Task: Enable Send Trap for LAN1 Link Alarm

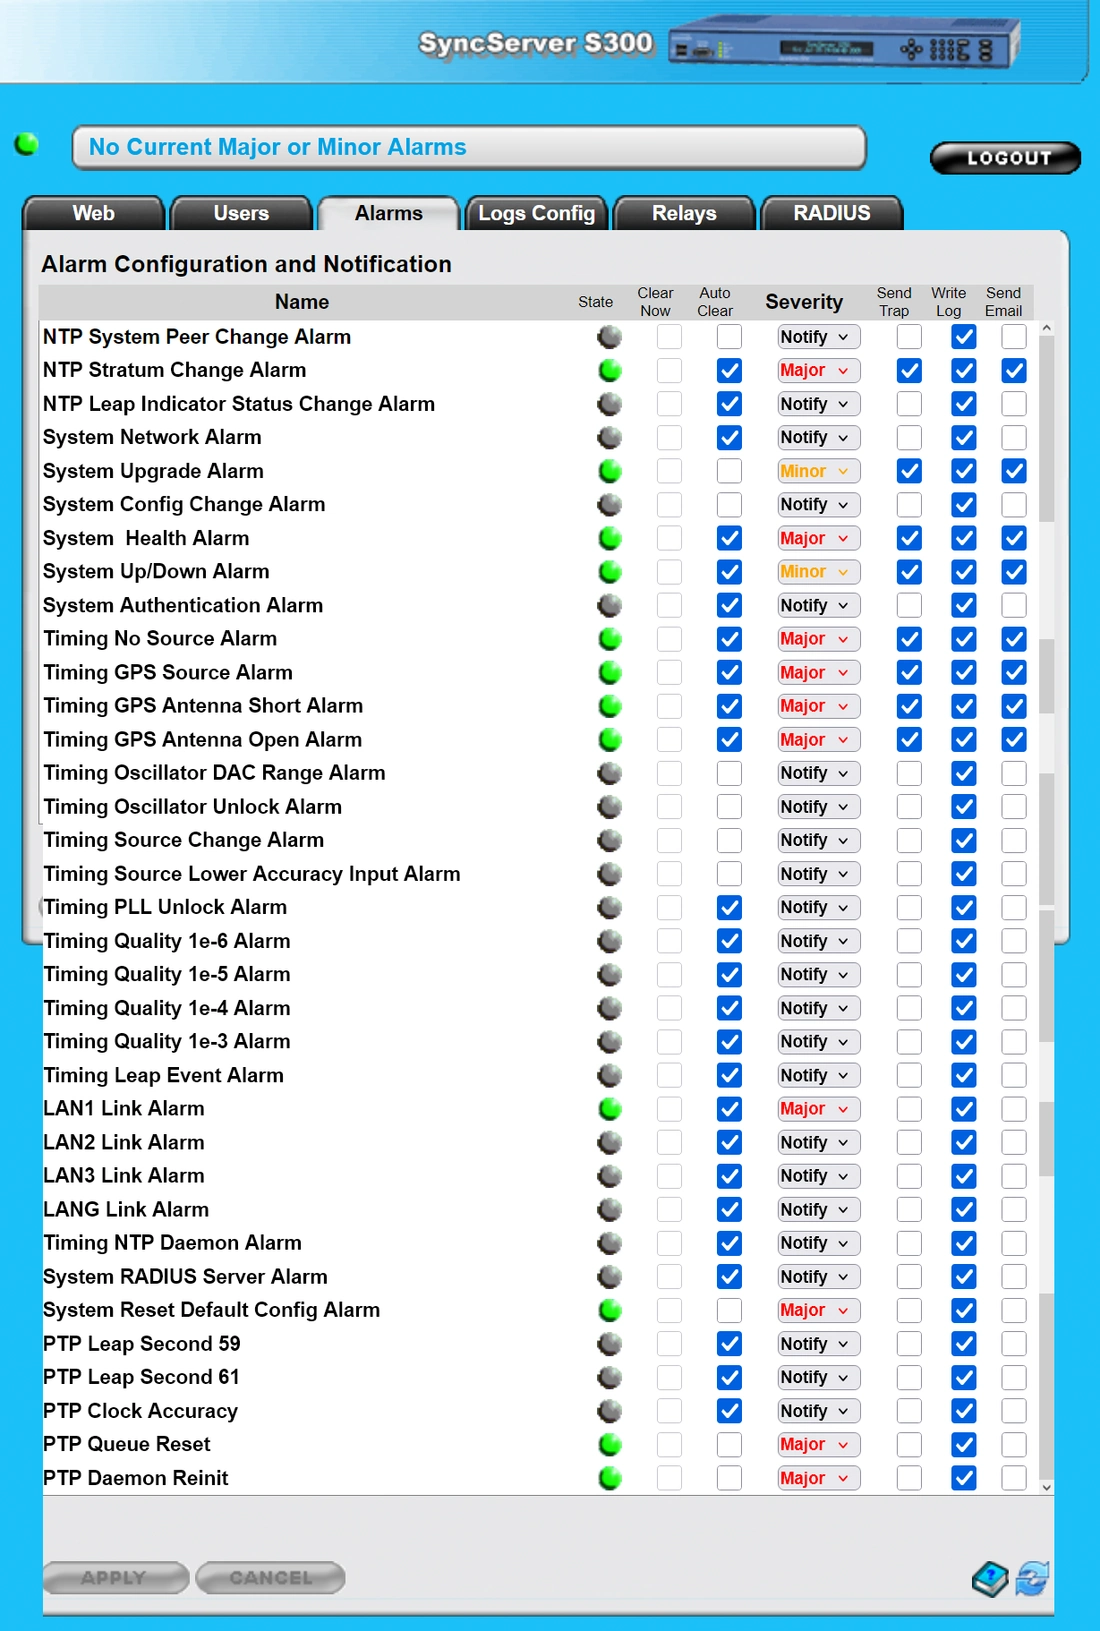Action: pos(909,1109)
